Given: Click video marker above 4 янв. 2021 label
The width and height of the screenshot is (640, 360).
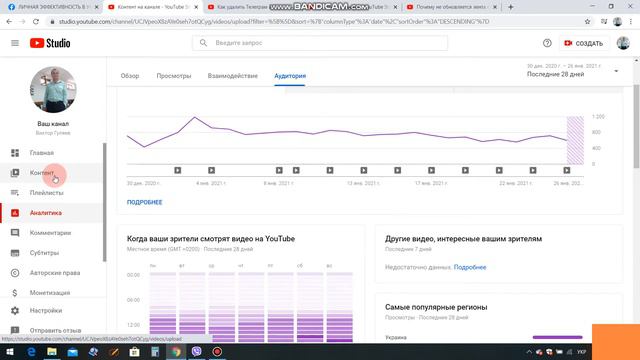Looking at the screenshot, I should click(211, 170).
